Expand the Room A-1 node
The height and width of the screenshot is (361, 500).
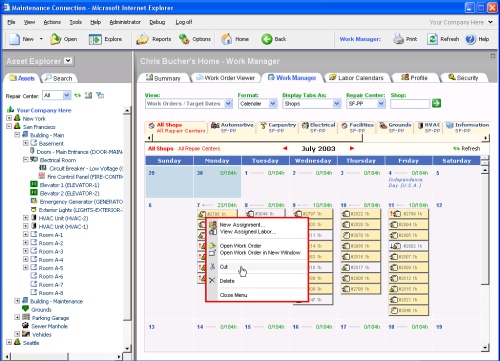click(x=25, y=234)
